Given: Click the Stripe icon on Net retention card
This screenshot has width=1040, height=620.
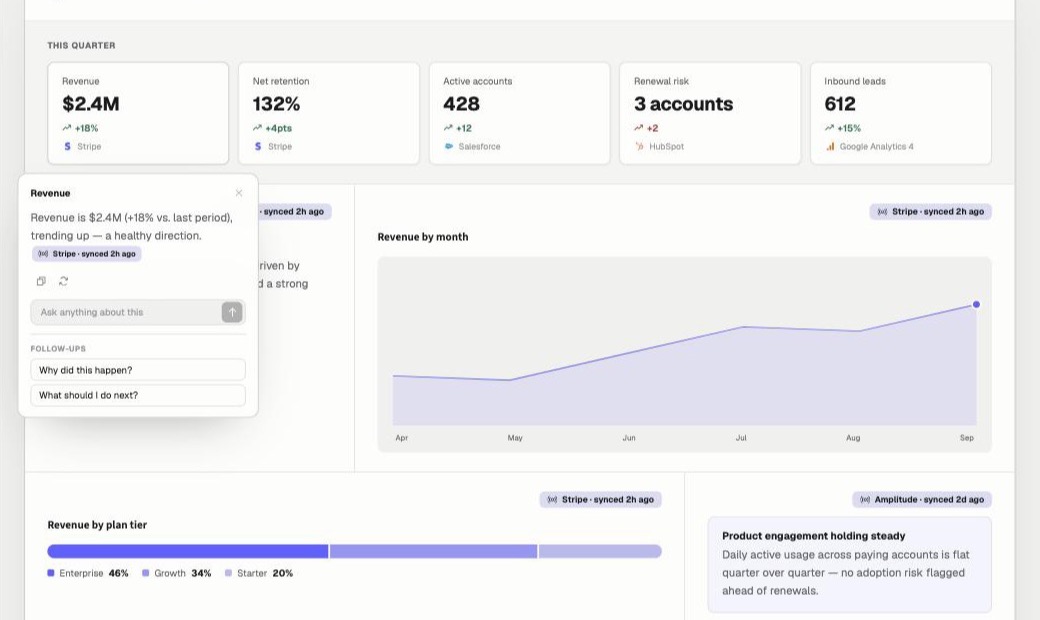Looking at the screenshot, I should coord(258,147).
